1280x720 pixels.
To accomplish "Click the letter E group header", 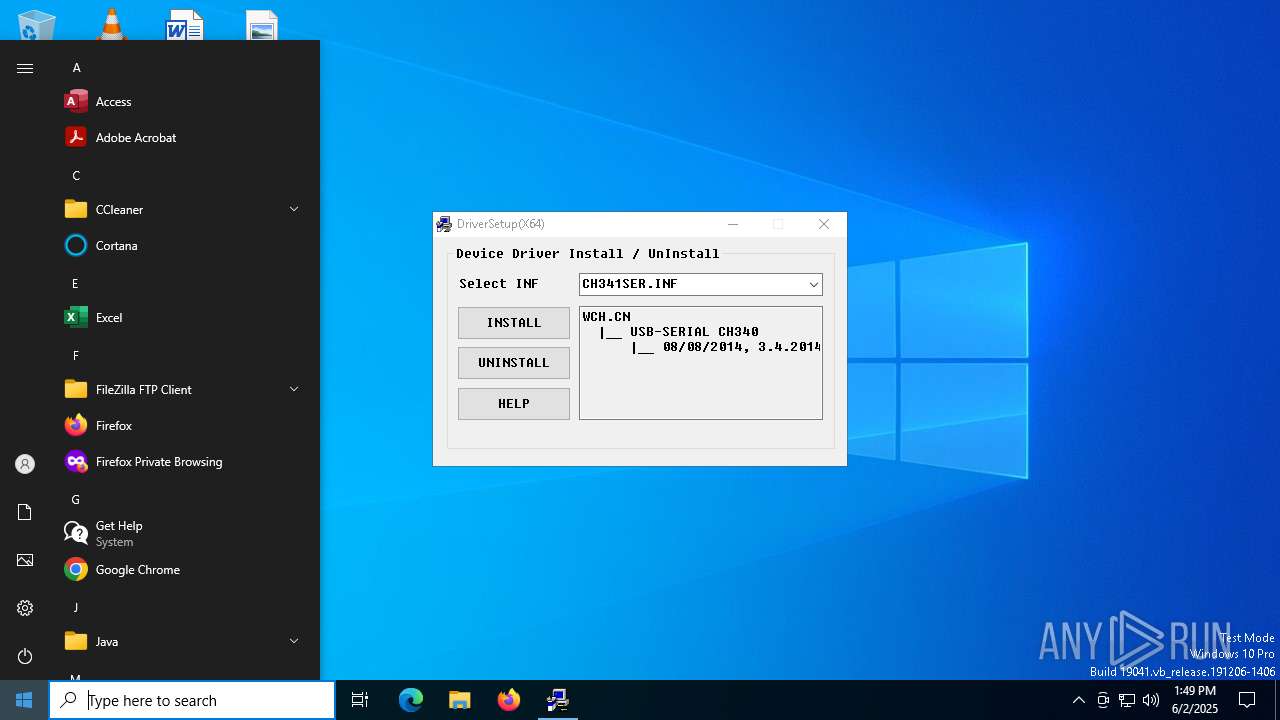I will (x=75, y=284).
